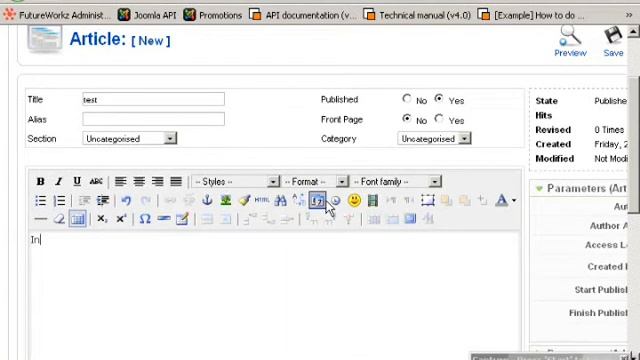Apply subscript formatting
The height and width of the screenshot is (360, 640).
102,219
